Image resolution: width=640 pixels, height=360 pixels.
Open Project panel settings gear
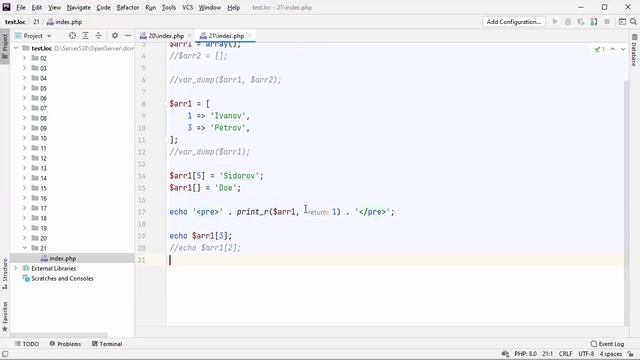[115, 36]
